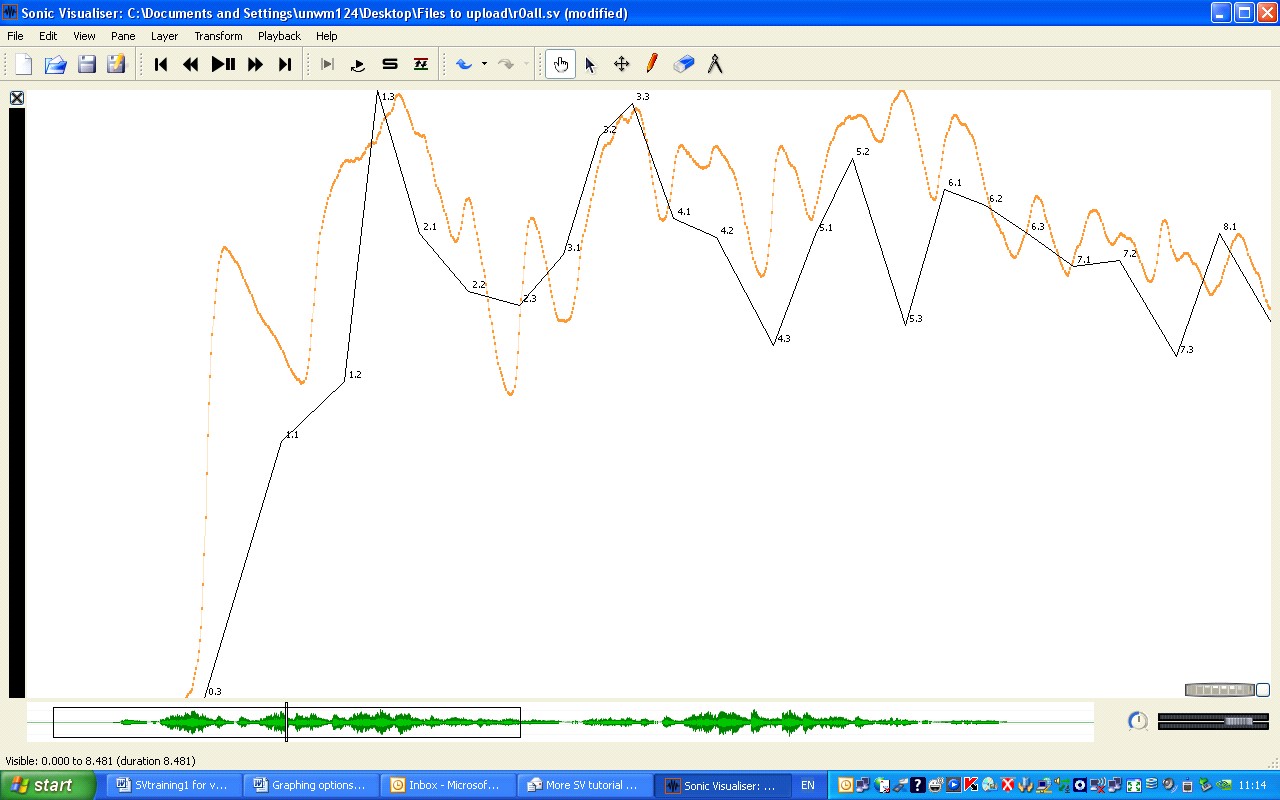Click the playback cursor in overview waveform
This screenshot has width=1280, height=800.
[x=286, y=721]
